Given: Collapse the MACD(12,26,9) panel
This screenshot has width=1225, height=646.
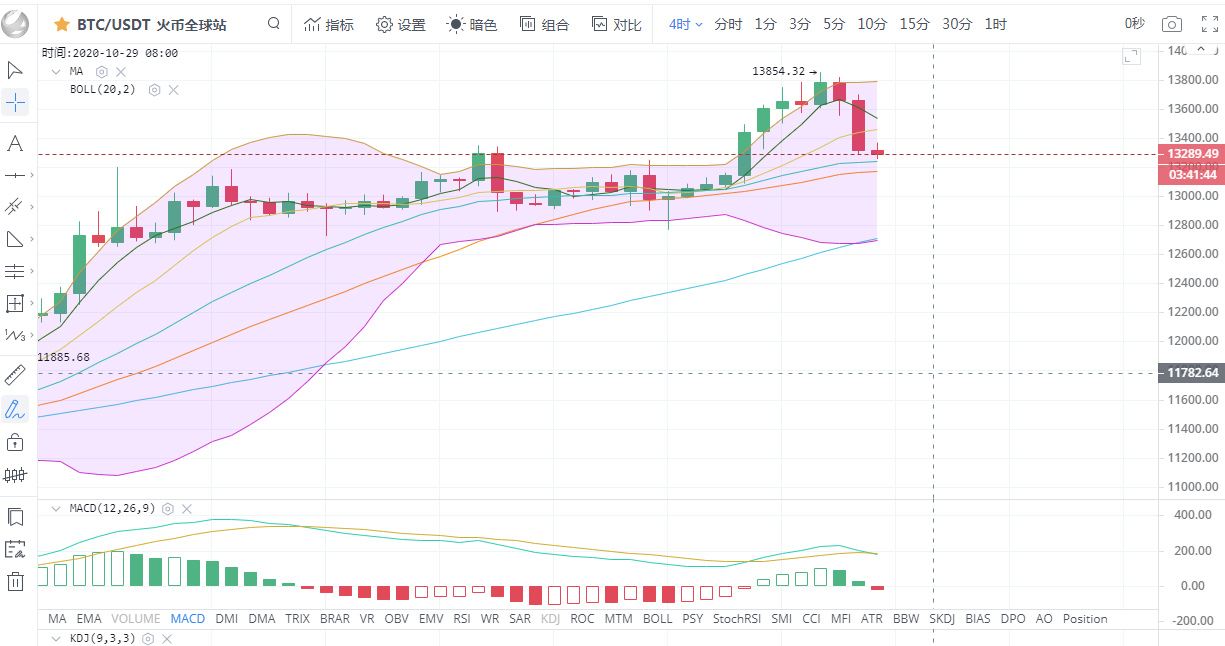Looking at the screenshot, I should 55,509.
